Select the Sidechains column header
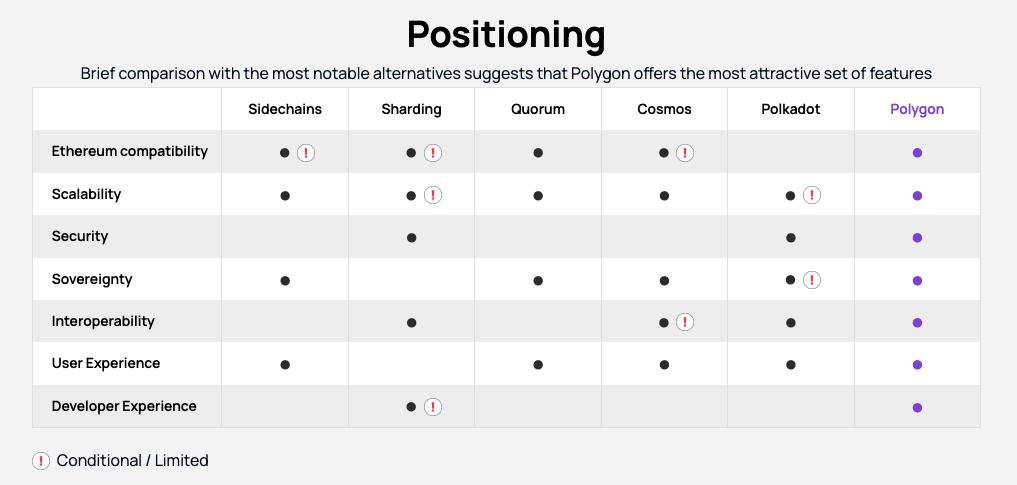1017x485 pixels. [285, 109]
